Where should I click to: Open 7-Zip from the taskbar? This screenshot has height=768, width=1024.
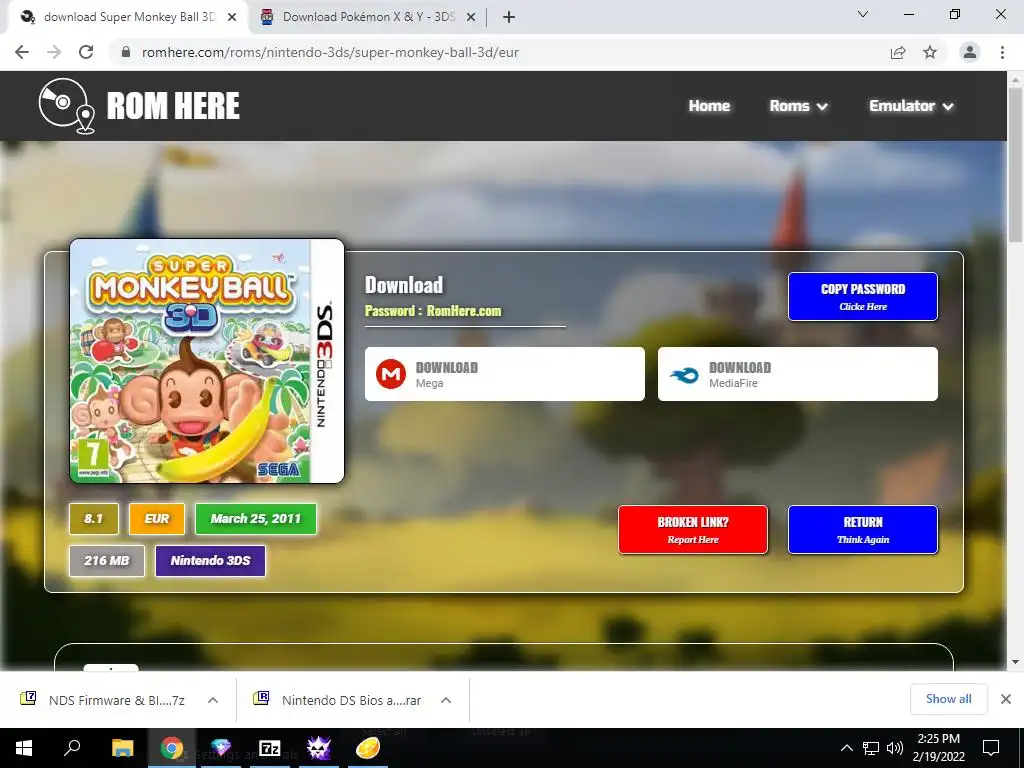click(x=270, y=748)
